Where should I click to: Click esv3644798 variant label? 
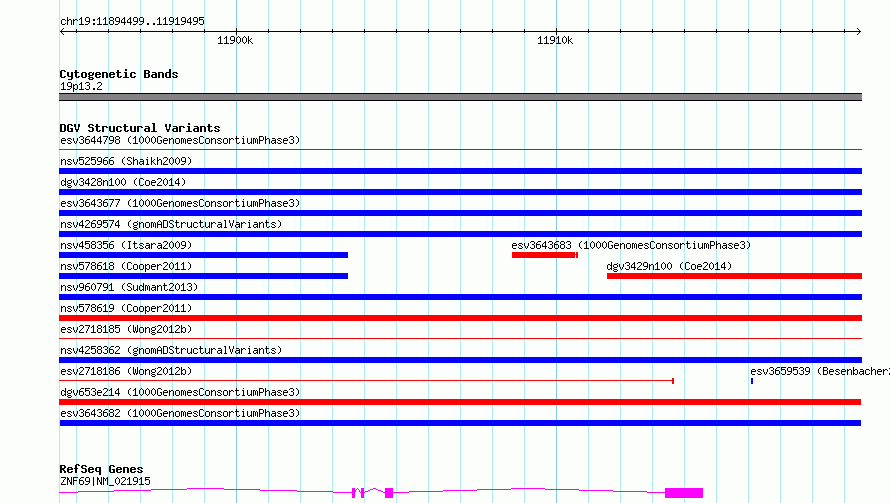[x=180, y=140]
